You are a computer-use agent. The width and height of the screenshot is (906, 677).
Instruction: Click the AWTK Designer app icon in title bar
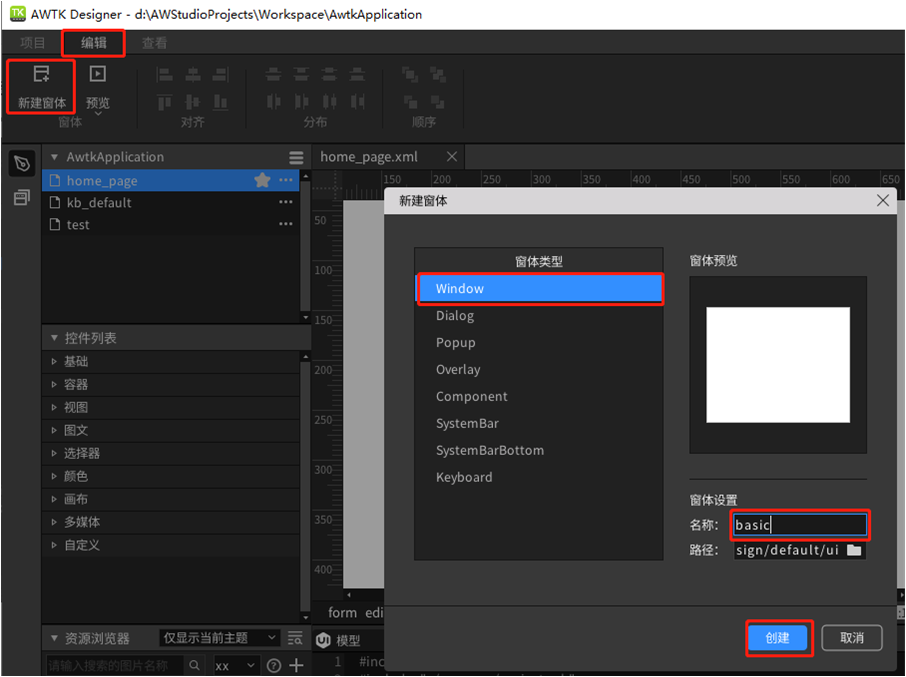(18, 13)
